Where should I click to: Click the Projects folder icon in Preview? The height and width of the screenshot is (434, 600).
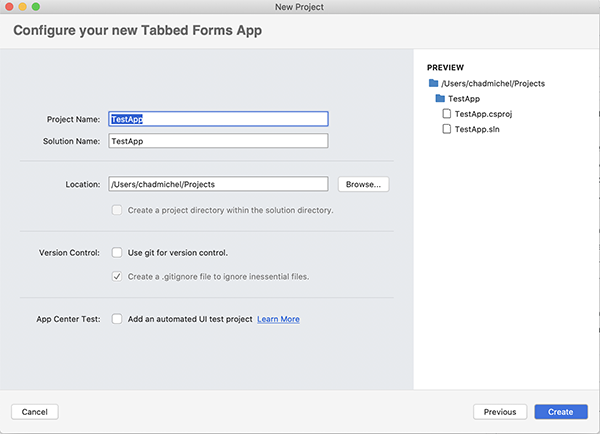(x=433, y=83)
